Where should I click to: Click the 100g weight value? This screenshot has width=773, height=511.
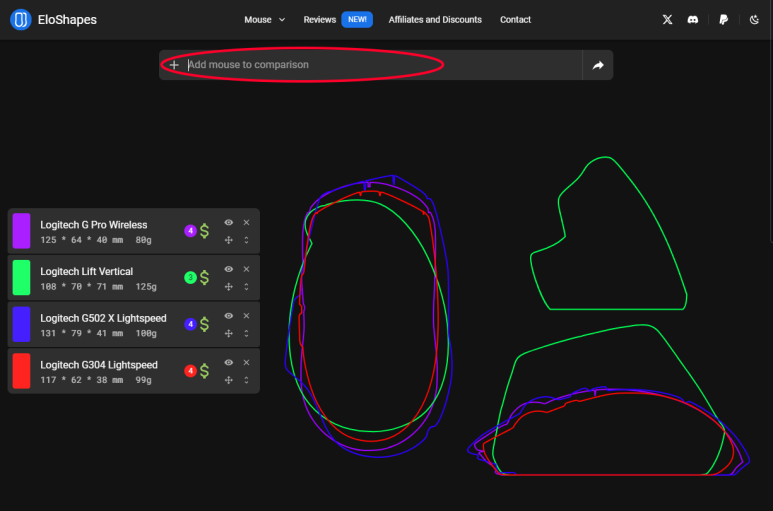(146, 334)
